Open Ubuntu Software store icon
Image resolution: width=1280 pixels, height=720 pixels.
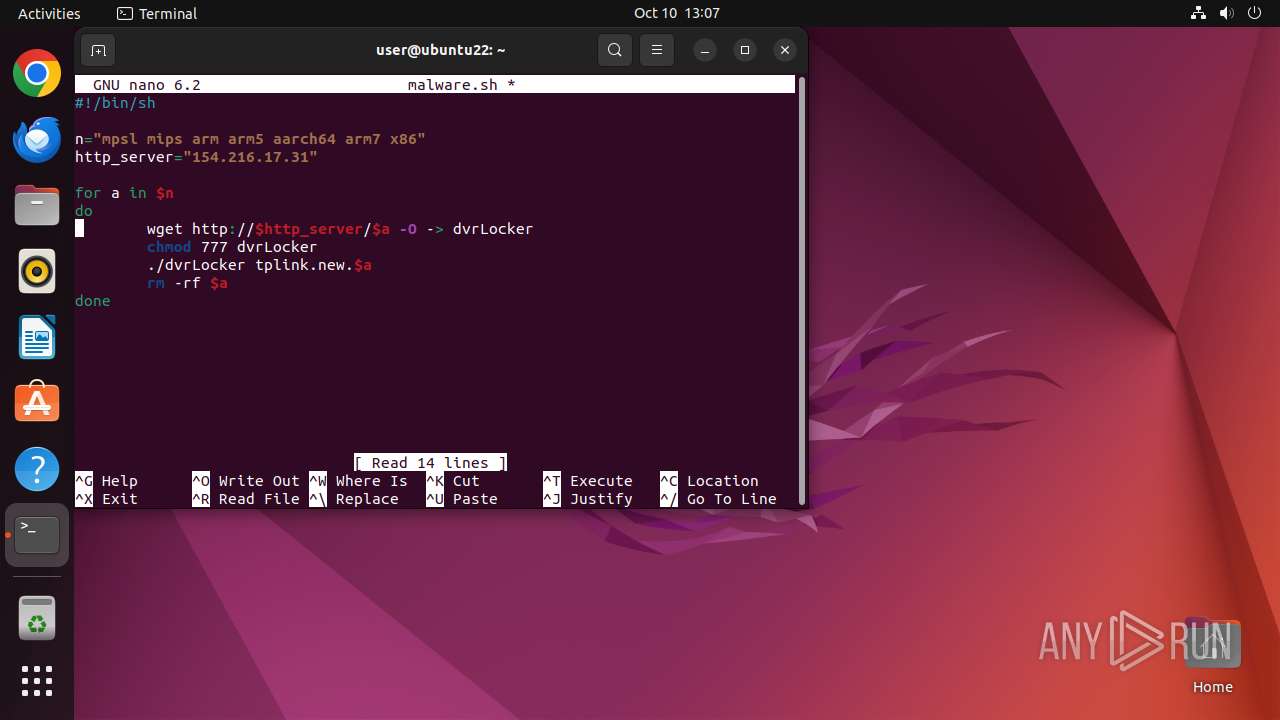pos(37,403)
